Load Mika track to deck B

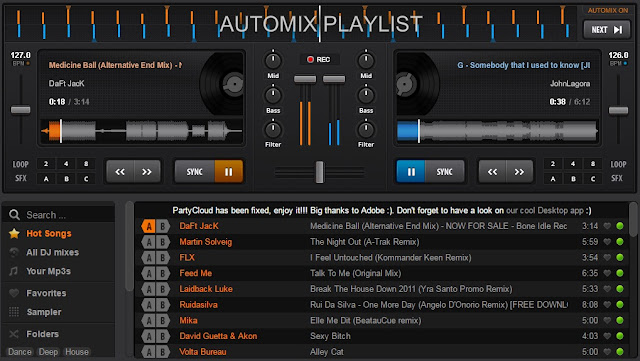click(x=162, y=321)
